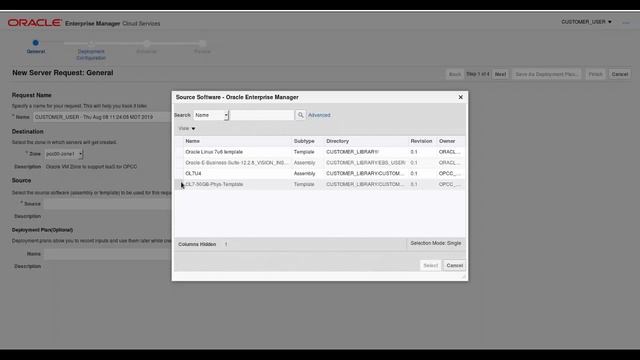Image resolution: width=640 pixels, height=360 pixels.
Task: Click the Next button in wizard
Action: [x=500, y=74]
